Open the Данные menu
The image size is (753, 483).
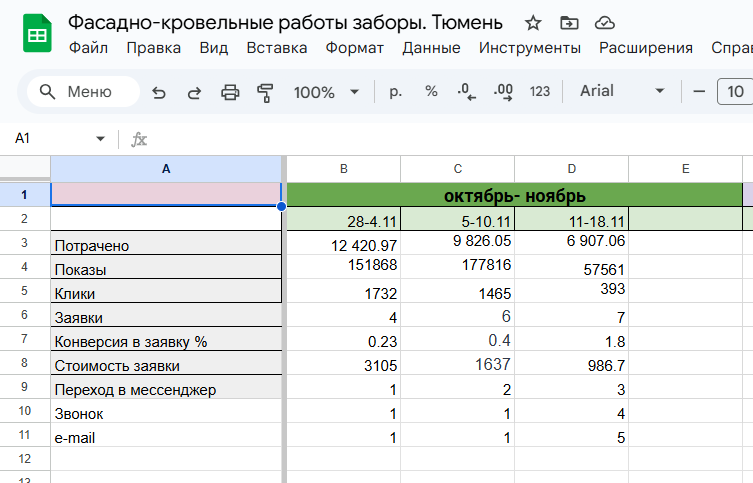[x=431, y=47]
